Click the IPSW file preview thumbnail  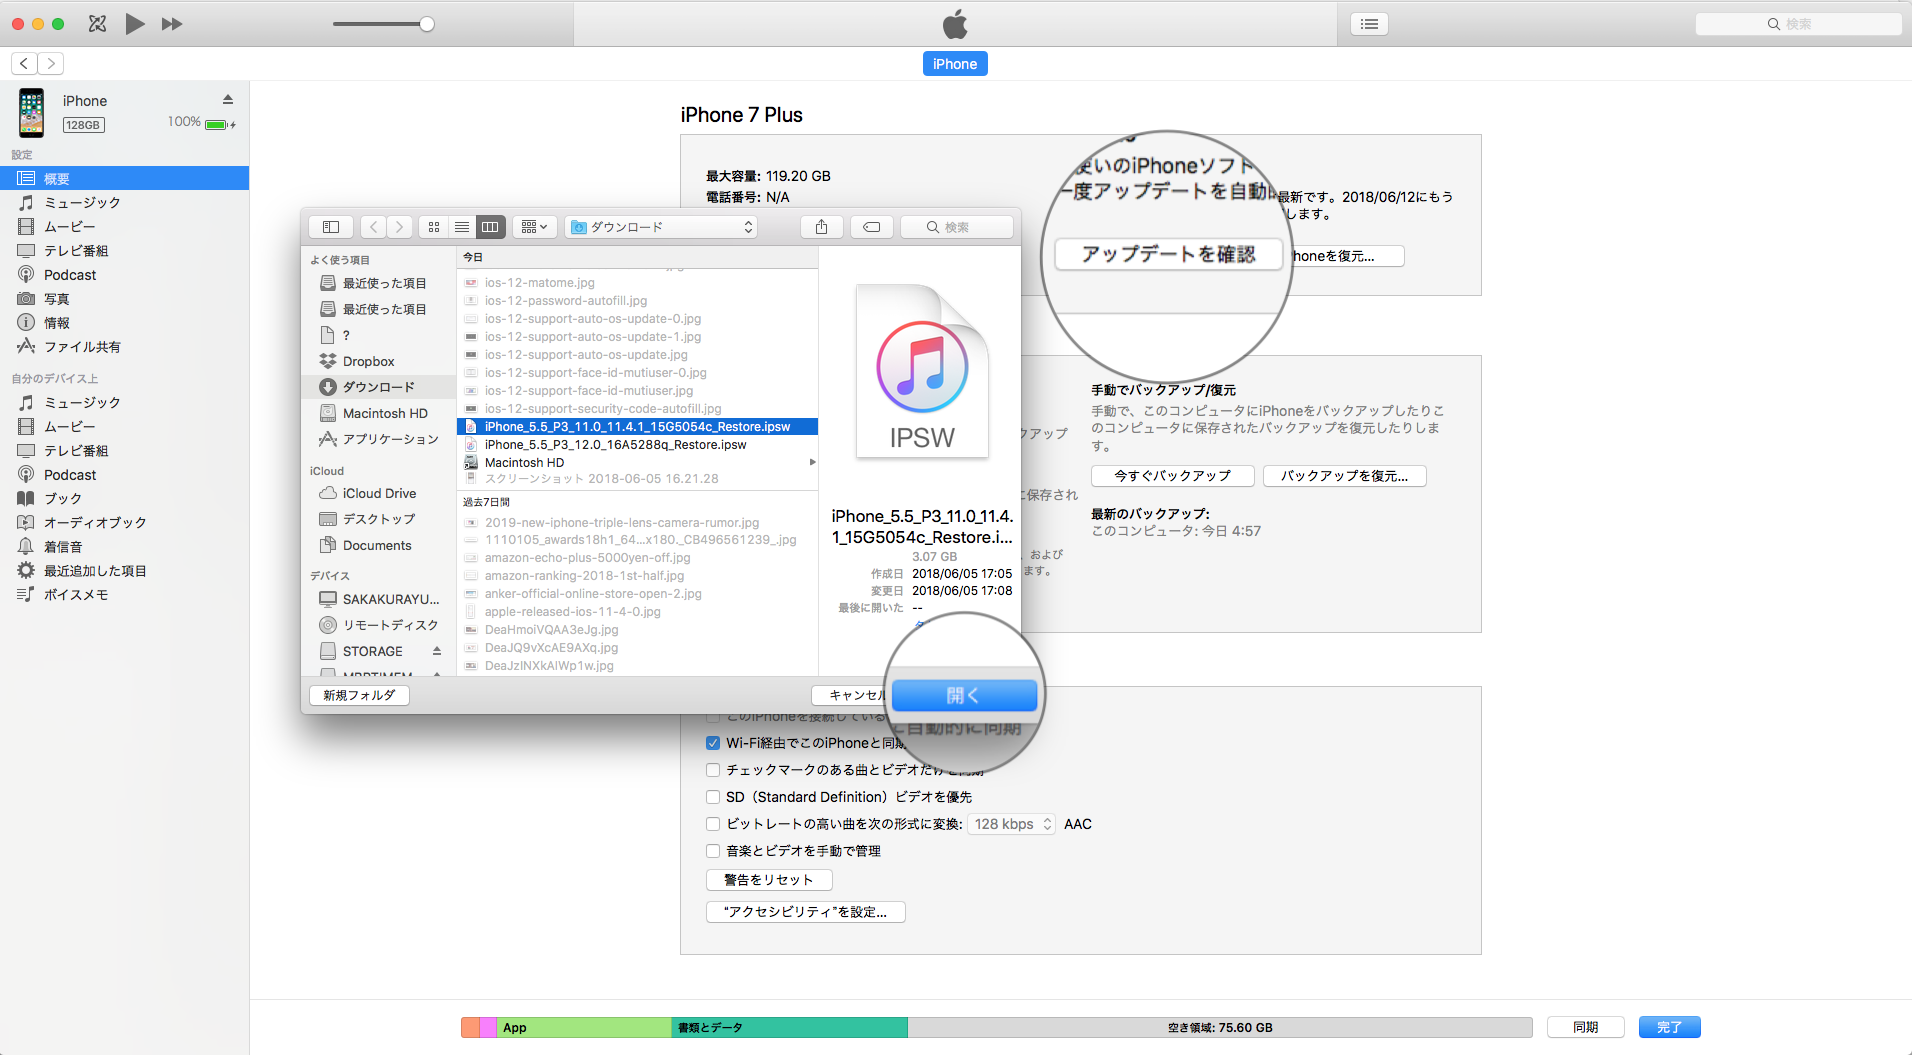click(x=922, y=372)
